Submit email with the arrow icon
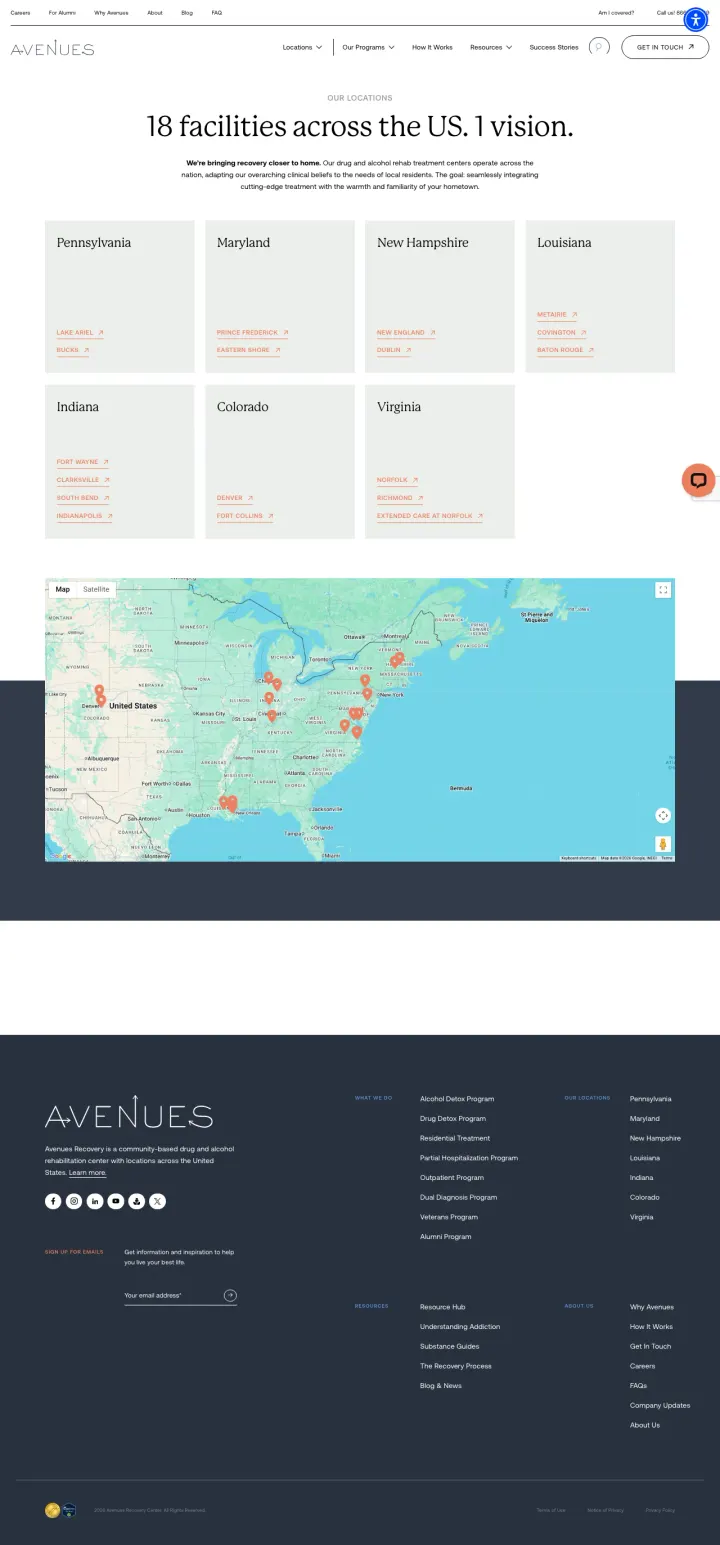 (231, 1295)
